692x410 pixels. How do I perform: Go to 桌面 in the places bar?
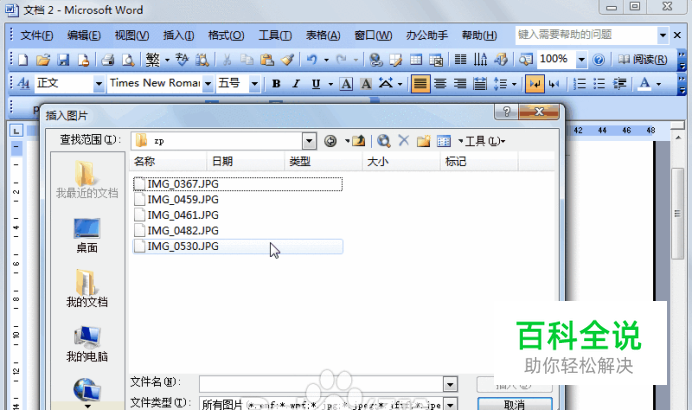87,236
